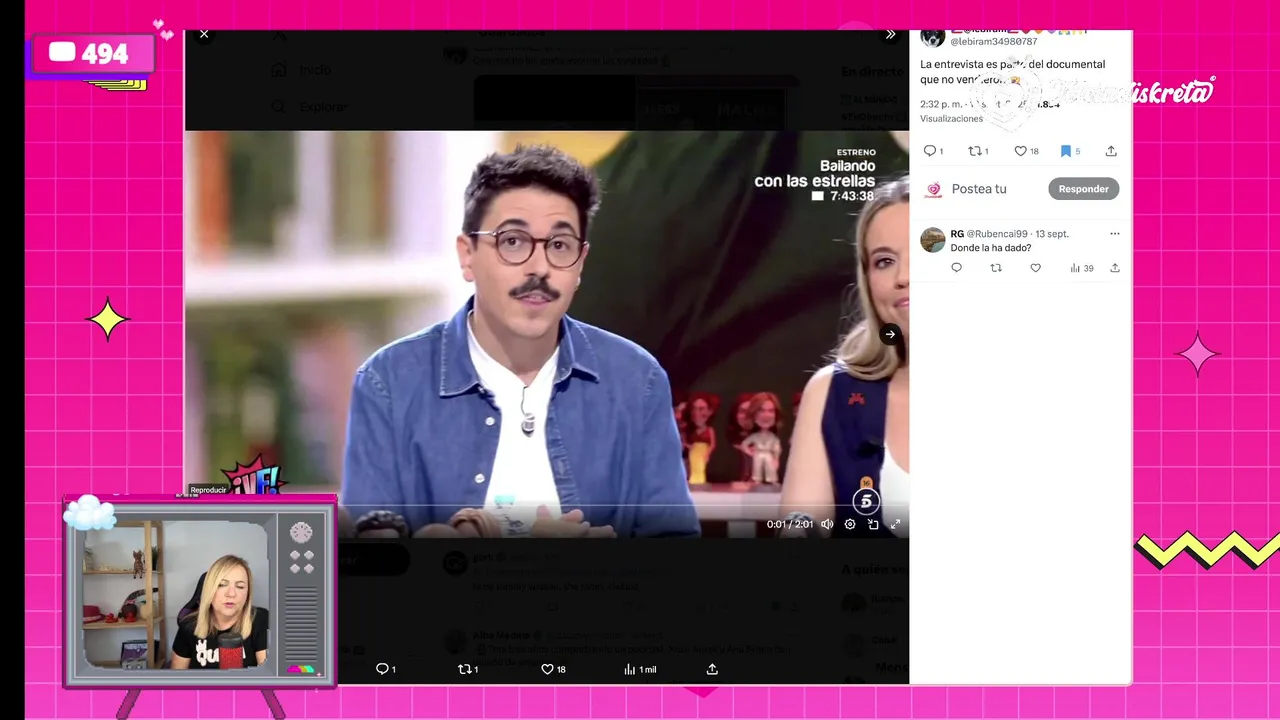The image size is (1280, 720).
Task: Open @Rubencai99 handle link
Action: pos(997,234)
